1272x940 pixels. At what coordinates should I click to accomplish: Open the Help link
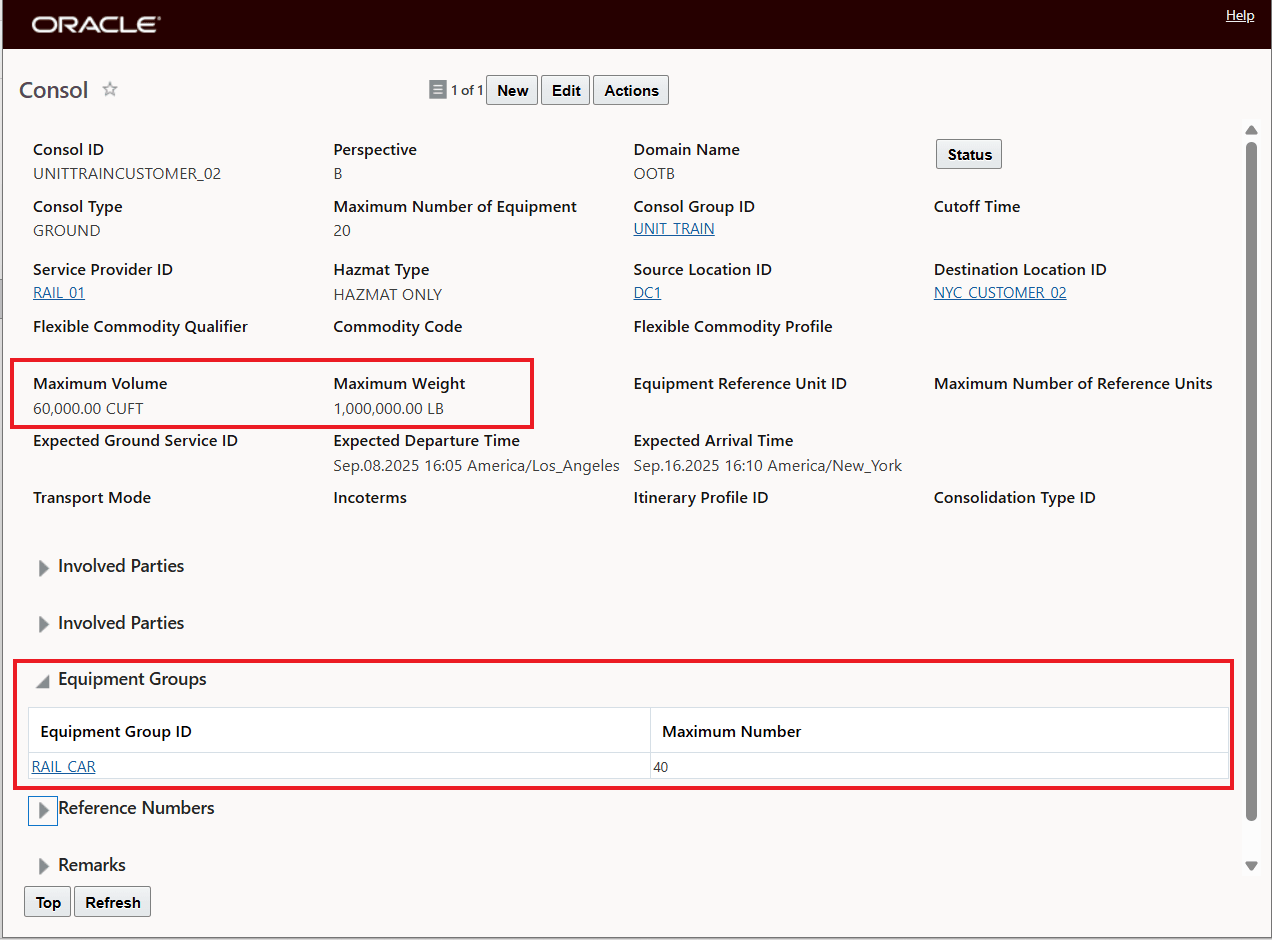click(x=1240, y=16)
